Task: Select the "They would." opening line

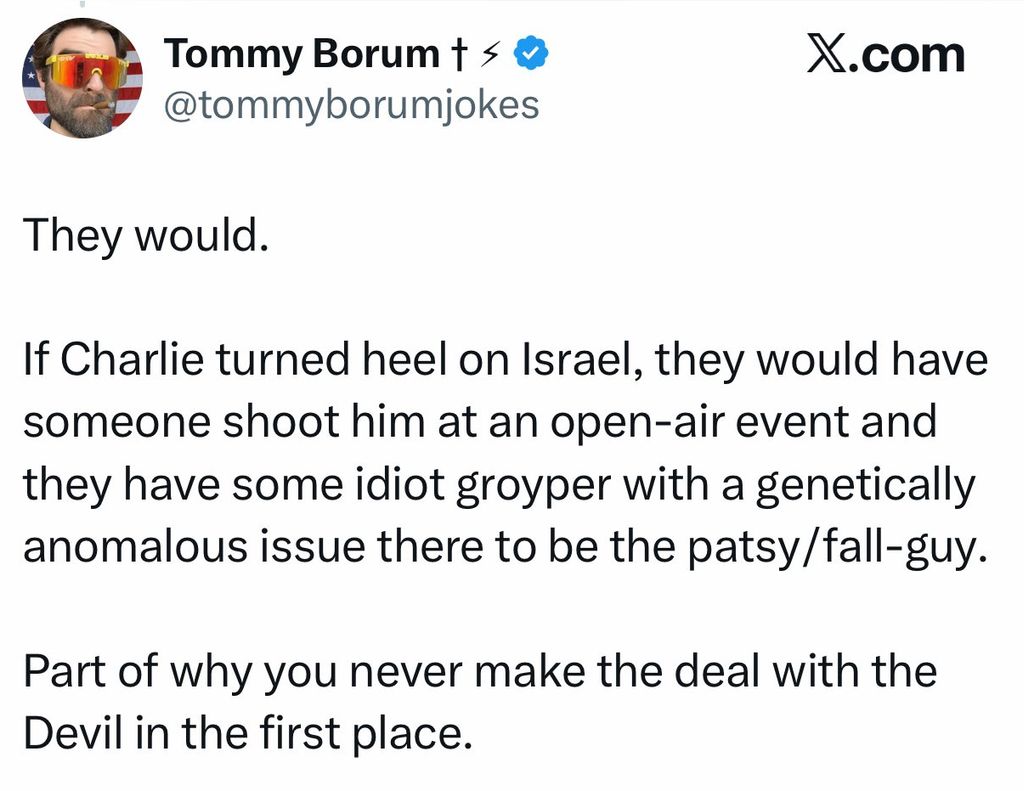Action: click(x=146, y=236)
